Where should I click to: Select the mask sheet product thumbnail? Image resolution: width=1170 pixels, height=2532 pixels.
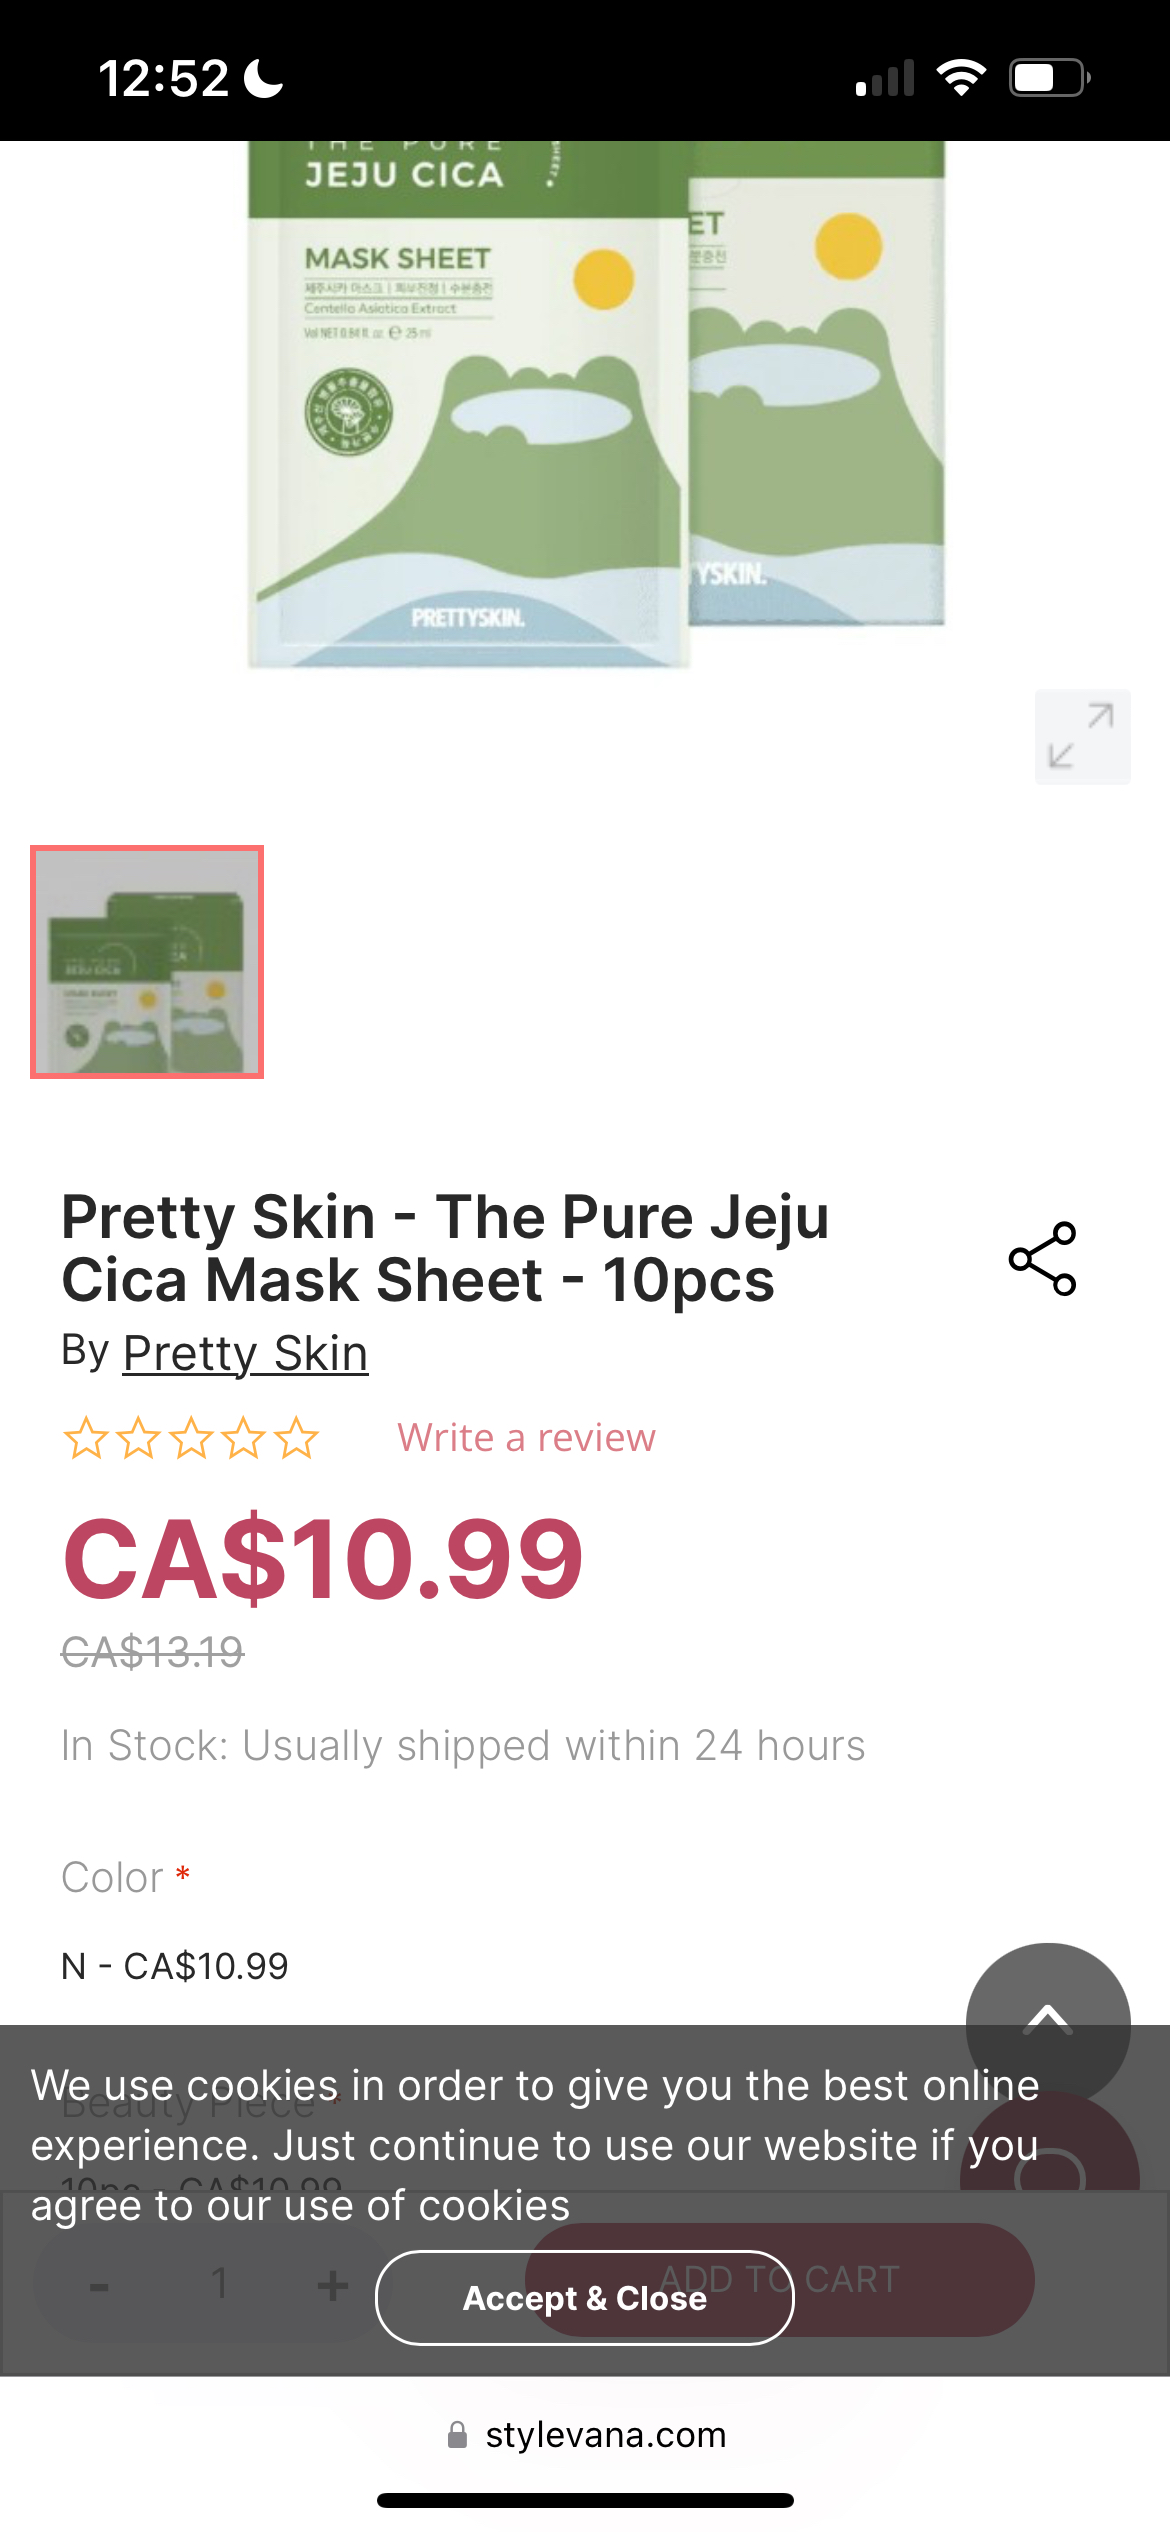(x=147, y=962)
